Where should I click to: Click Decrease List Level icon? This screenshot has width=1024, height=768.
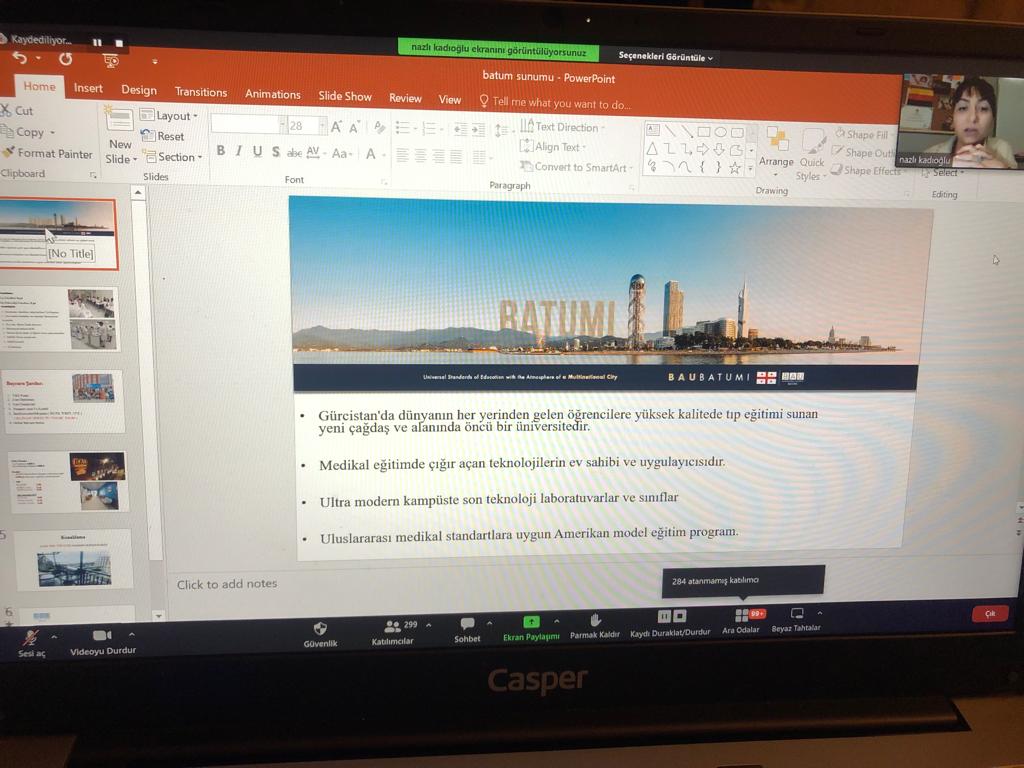pyautogui.click(x=460, y=130)
